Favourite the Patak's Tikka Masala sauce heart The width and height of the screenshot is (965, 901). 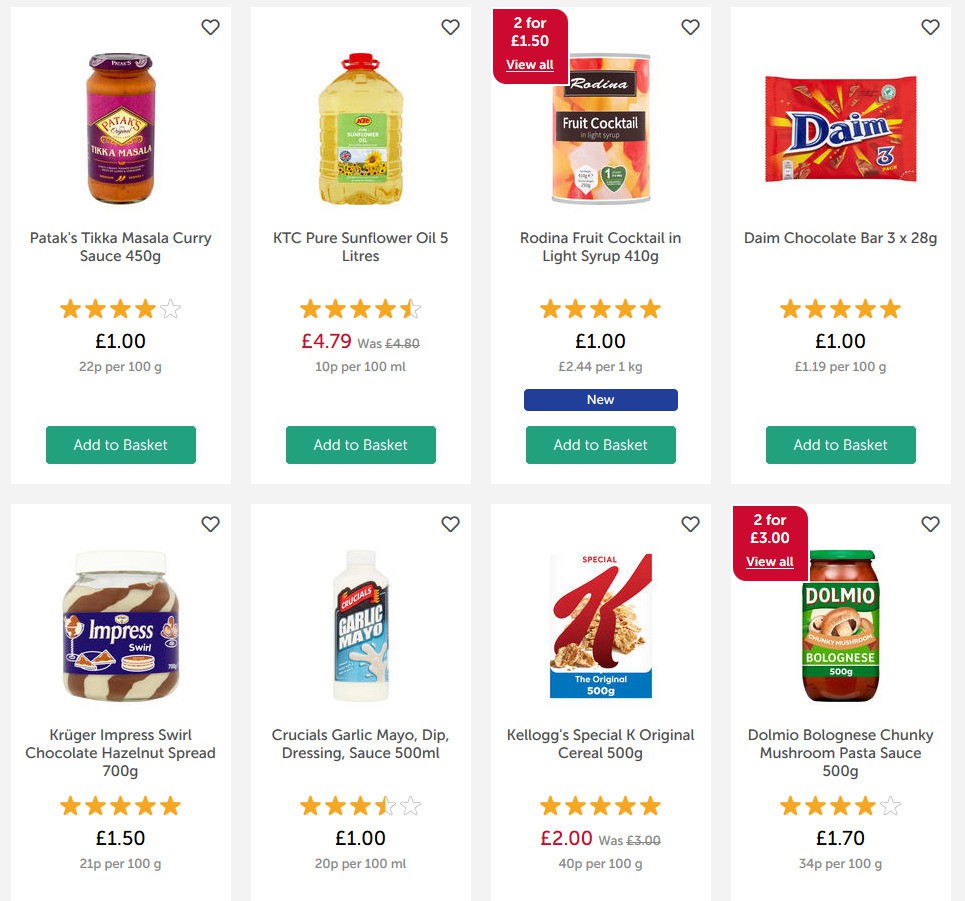210,27
